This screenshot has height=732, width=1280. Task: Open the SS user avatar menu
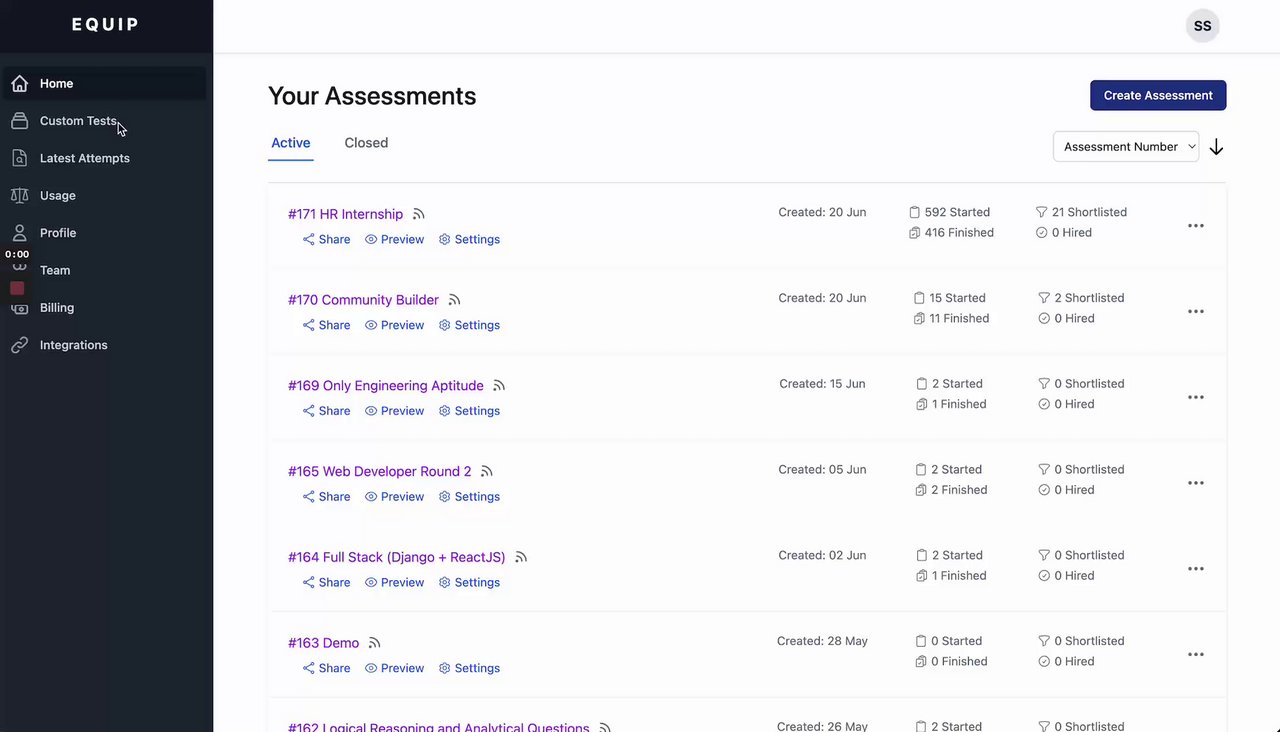point(1202,26)
